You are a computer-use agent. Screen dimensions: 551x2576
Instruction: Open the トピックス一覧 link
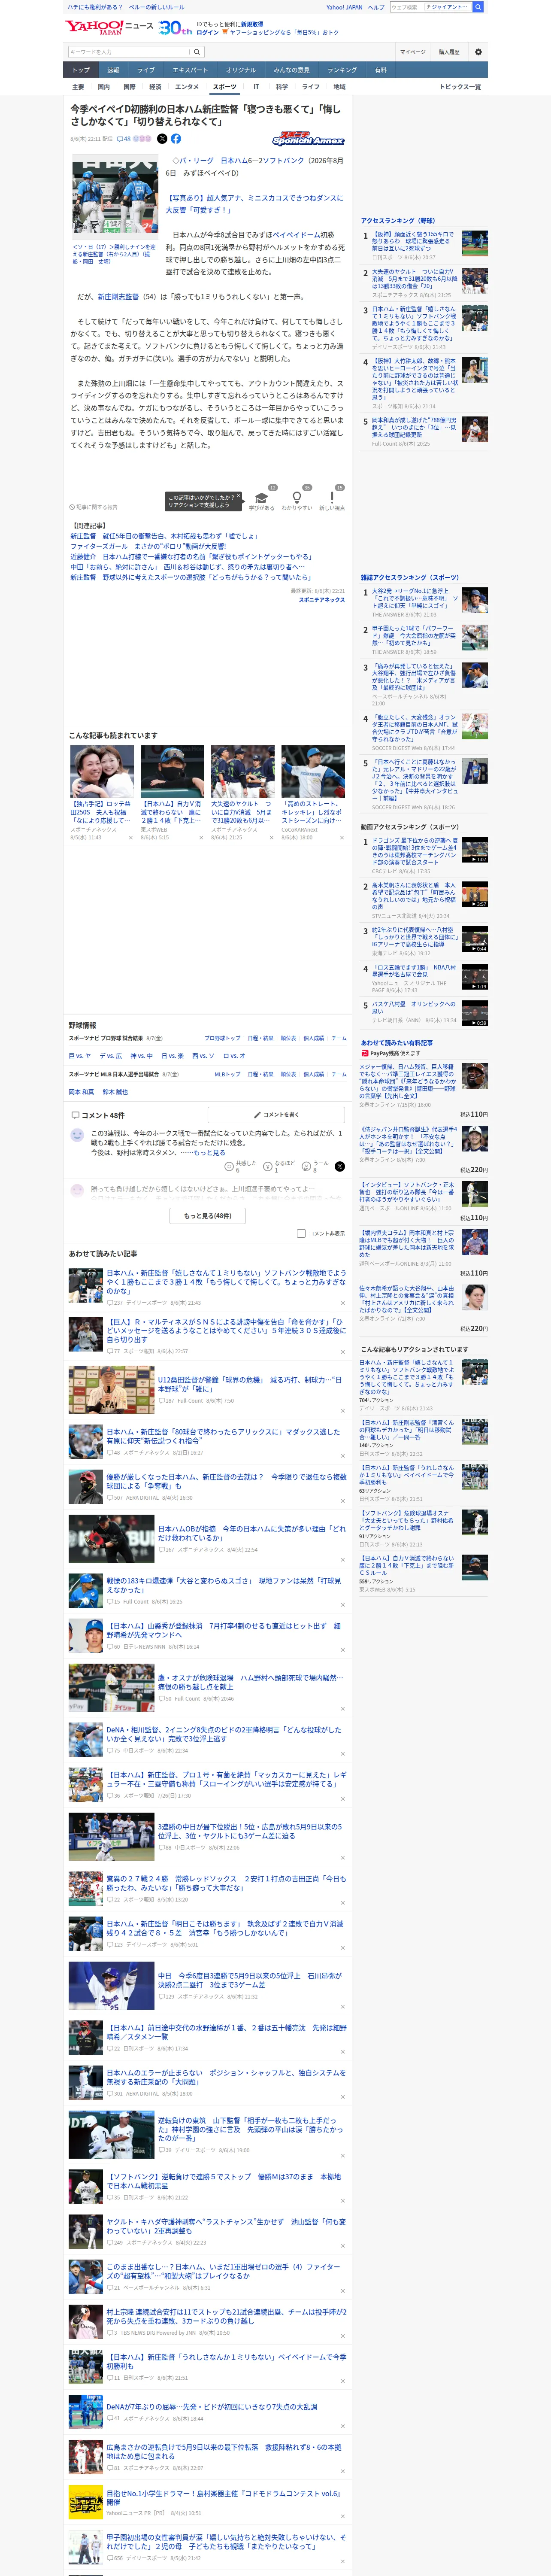click(460, 87)
